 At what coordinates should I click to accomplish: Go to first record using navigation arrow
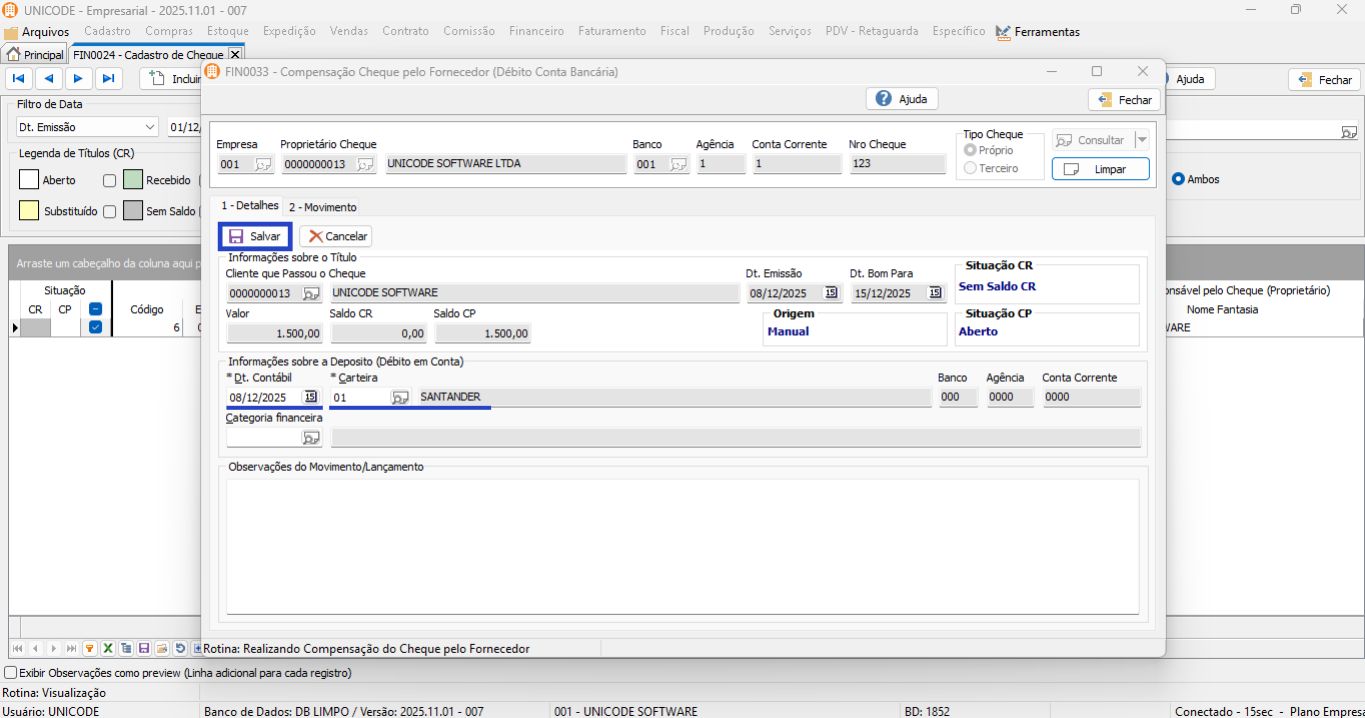pos(19,79)
